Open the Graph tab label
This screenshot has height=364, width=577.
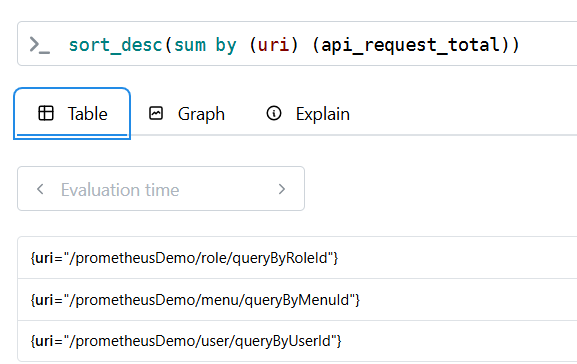click(201, 114)
